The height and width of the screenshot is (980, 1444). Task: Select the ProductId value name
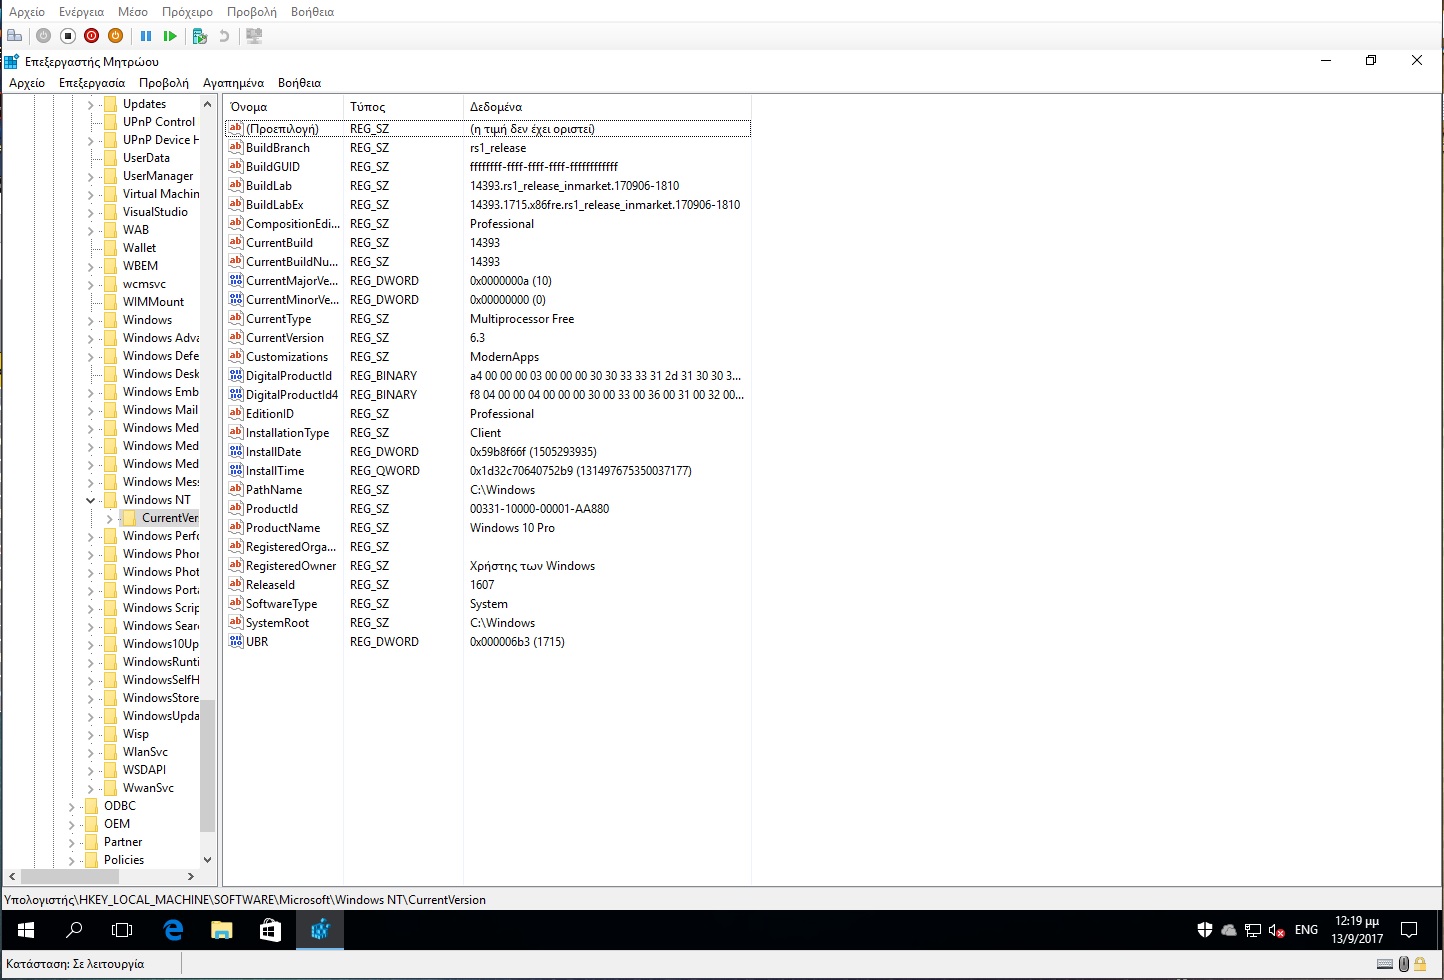(272, 509)
